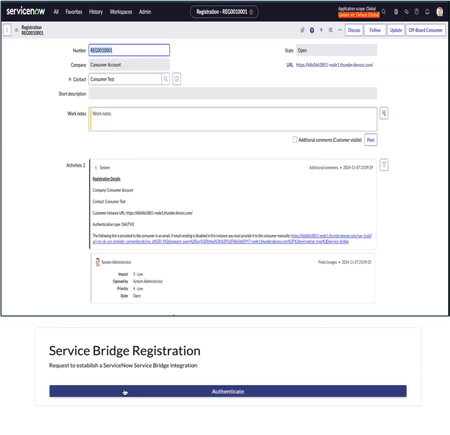Favorite this record with the star icon

[251, 12]
